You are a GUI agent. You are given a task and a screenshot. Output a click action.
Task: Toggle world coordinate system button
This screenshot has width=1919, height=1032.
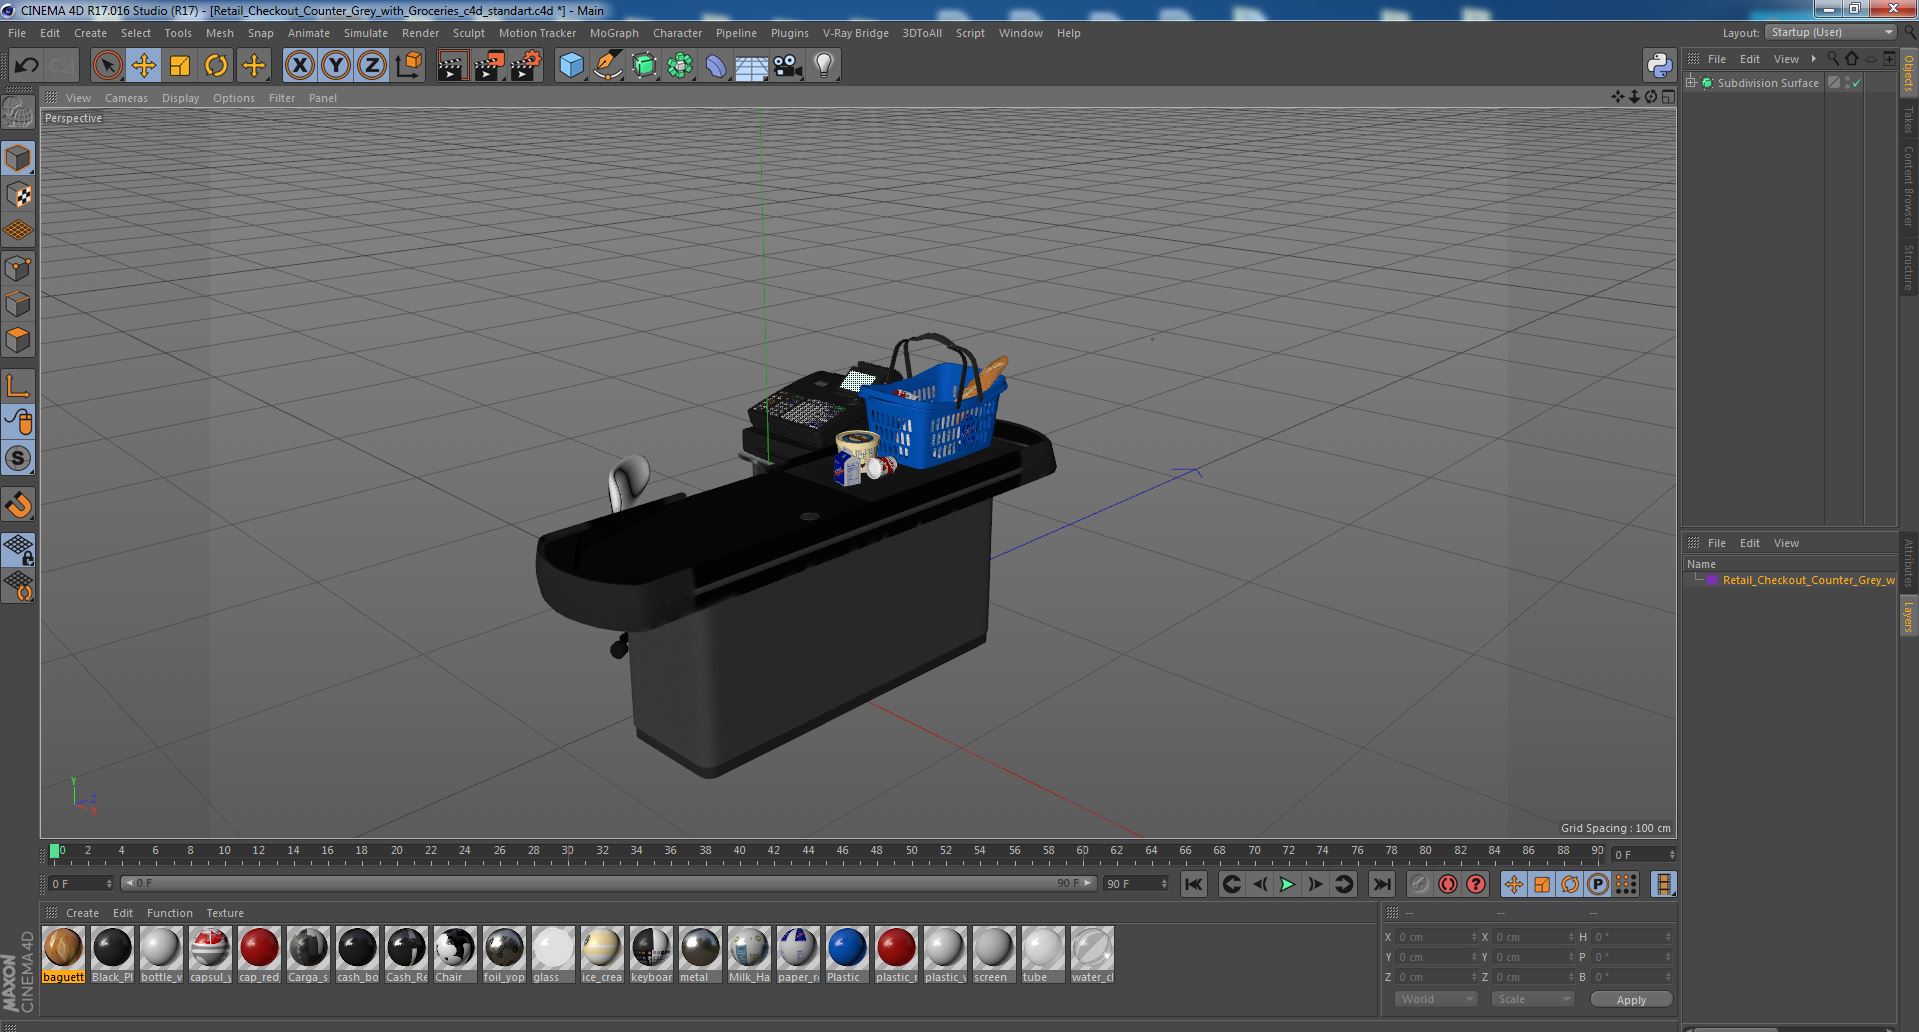[408, 66]
